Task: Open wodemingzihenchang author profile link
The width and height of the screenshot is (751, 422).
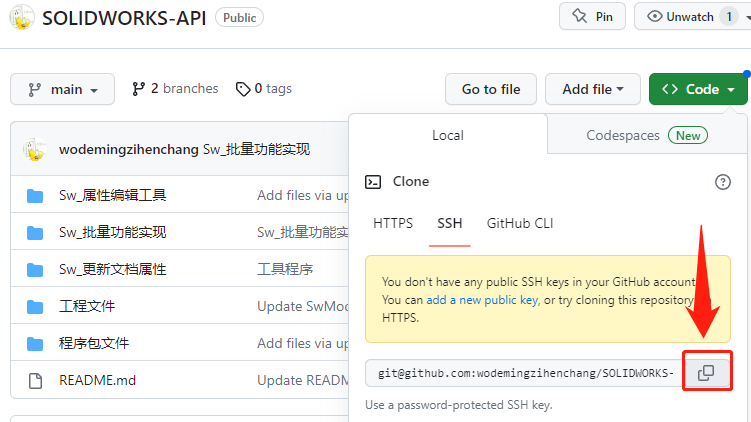Action: [128, 149]
